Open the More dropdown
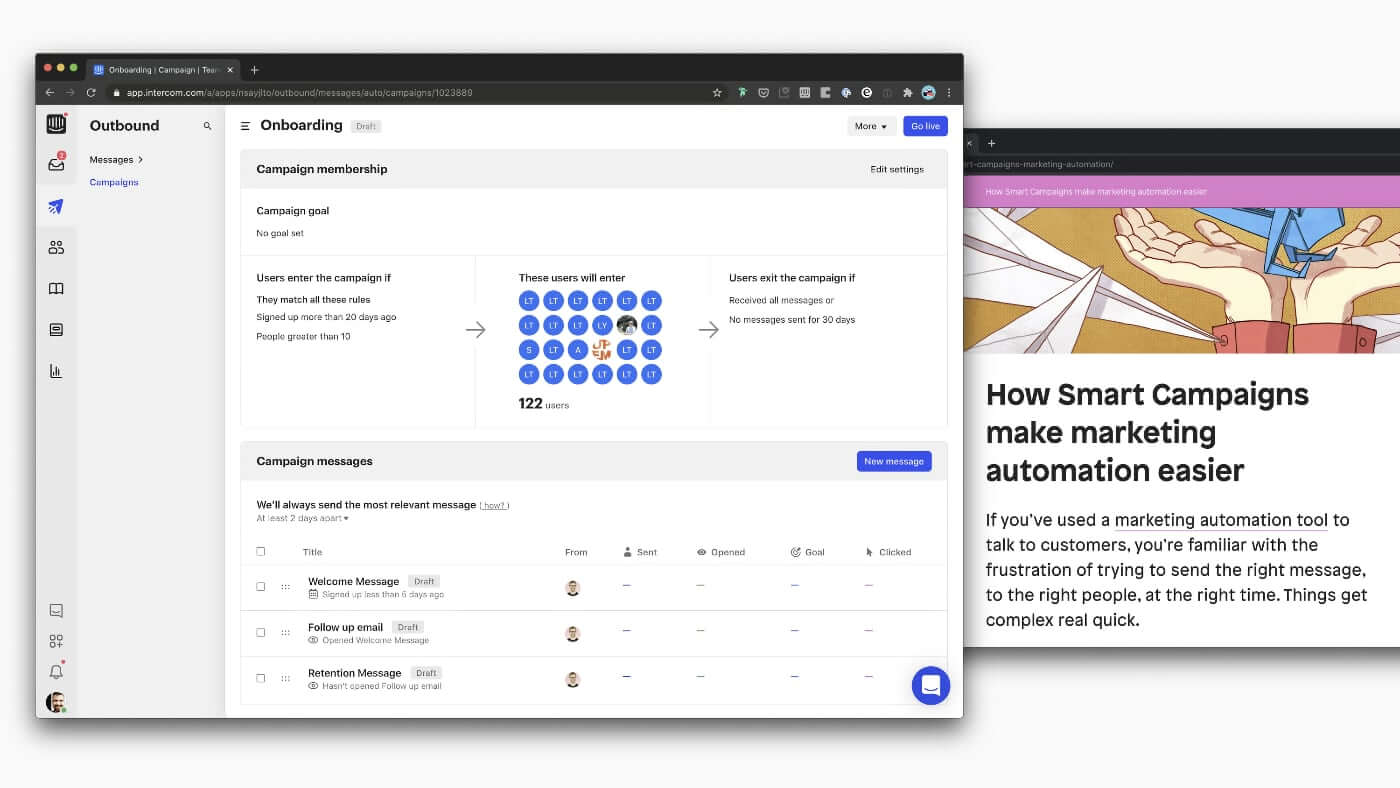This screenshot has height=788, width=1400. pyautogui.click(x=871, y=126)
